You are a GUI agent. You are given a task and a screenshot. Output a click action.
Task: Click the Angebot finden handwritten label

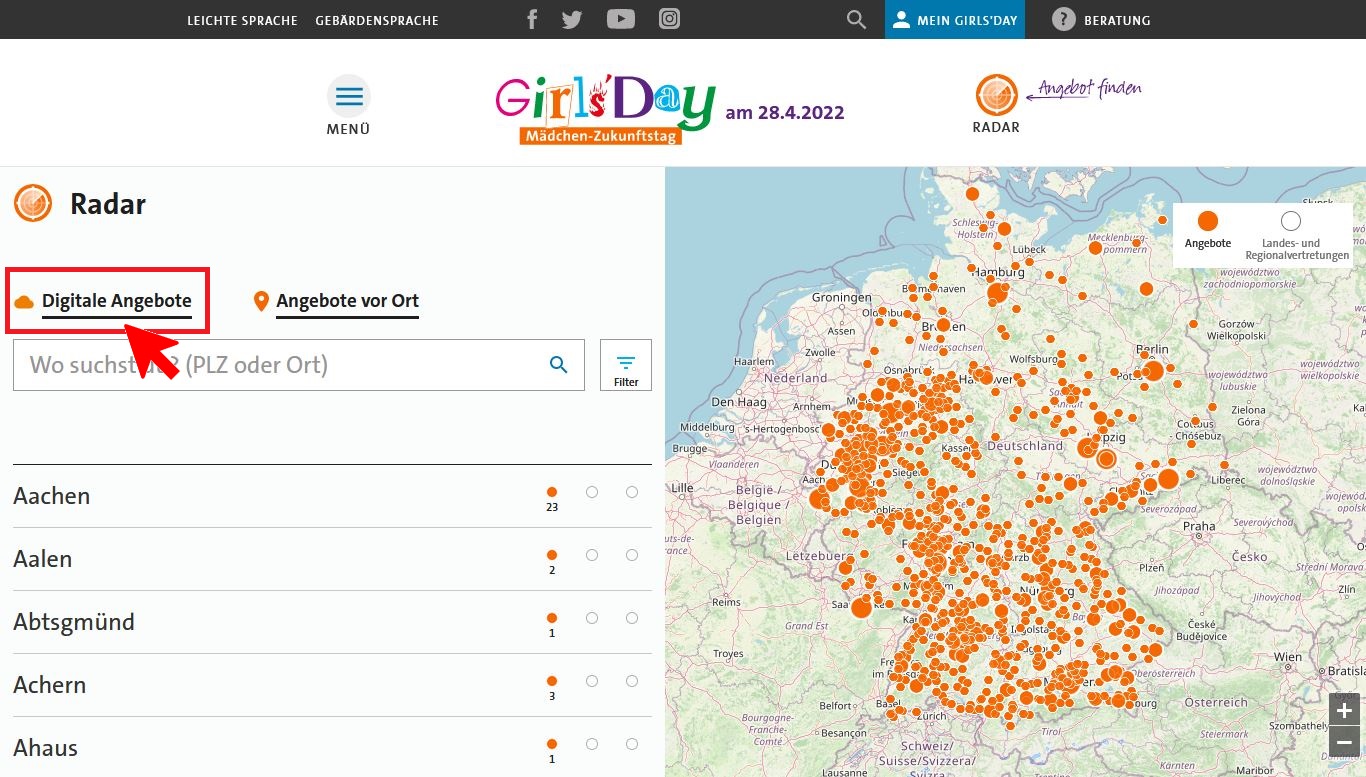tap(1084, 91)
